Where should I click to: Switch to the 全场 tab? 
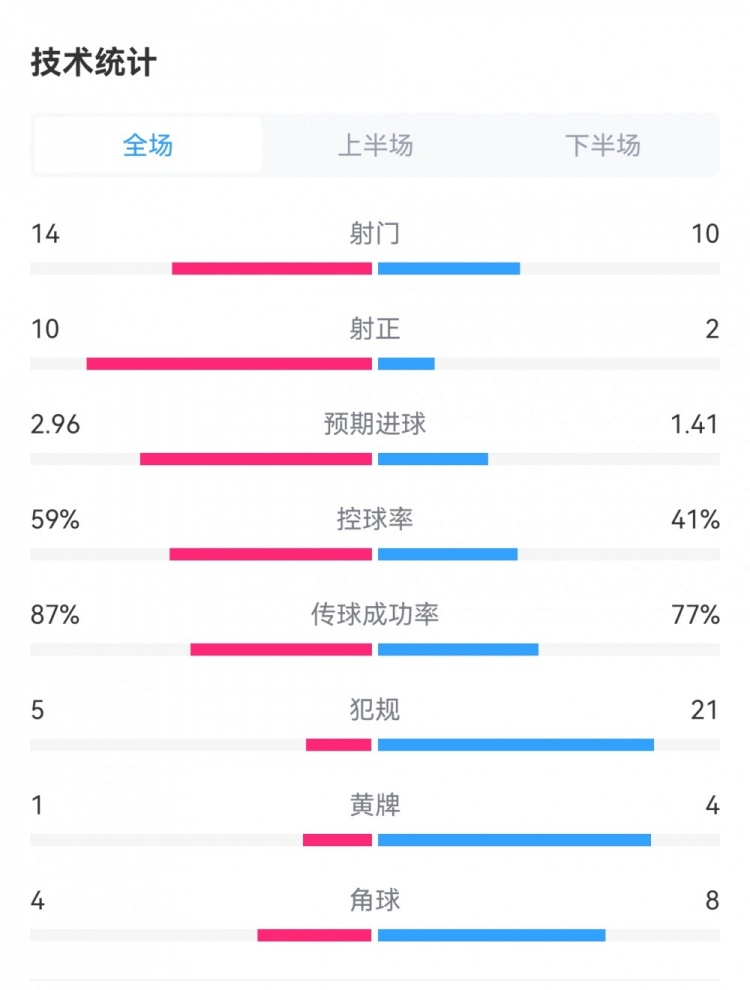click(148, 146)
